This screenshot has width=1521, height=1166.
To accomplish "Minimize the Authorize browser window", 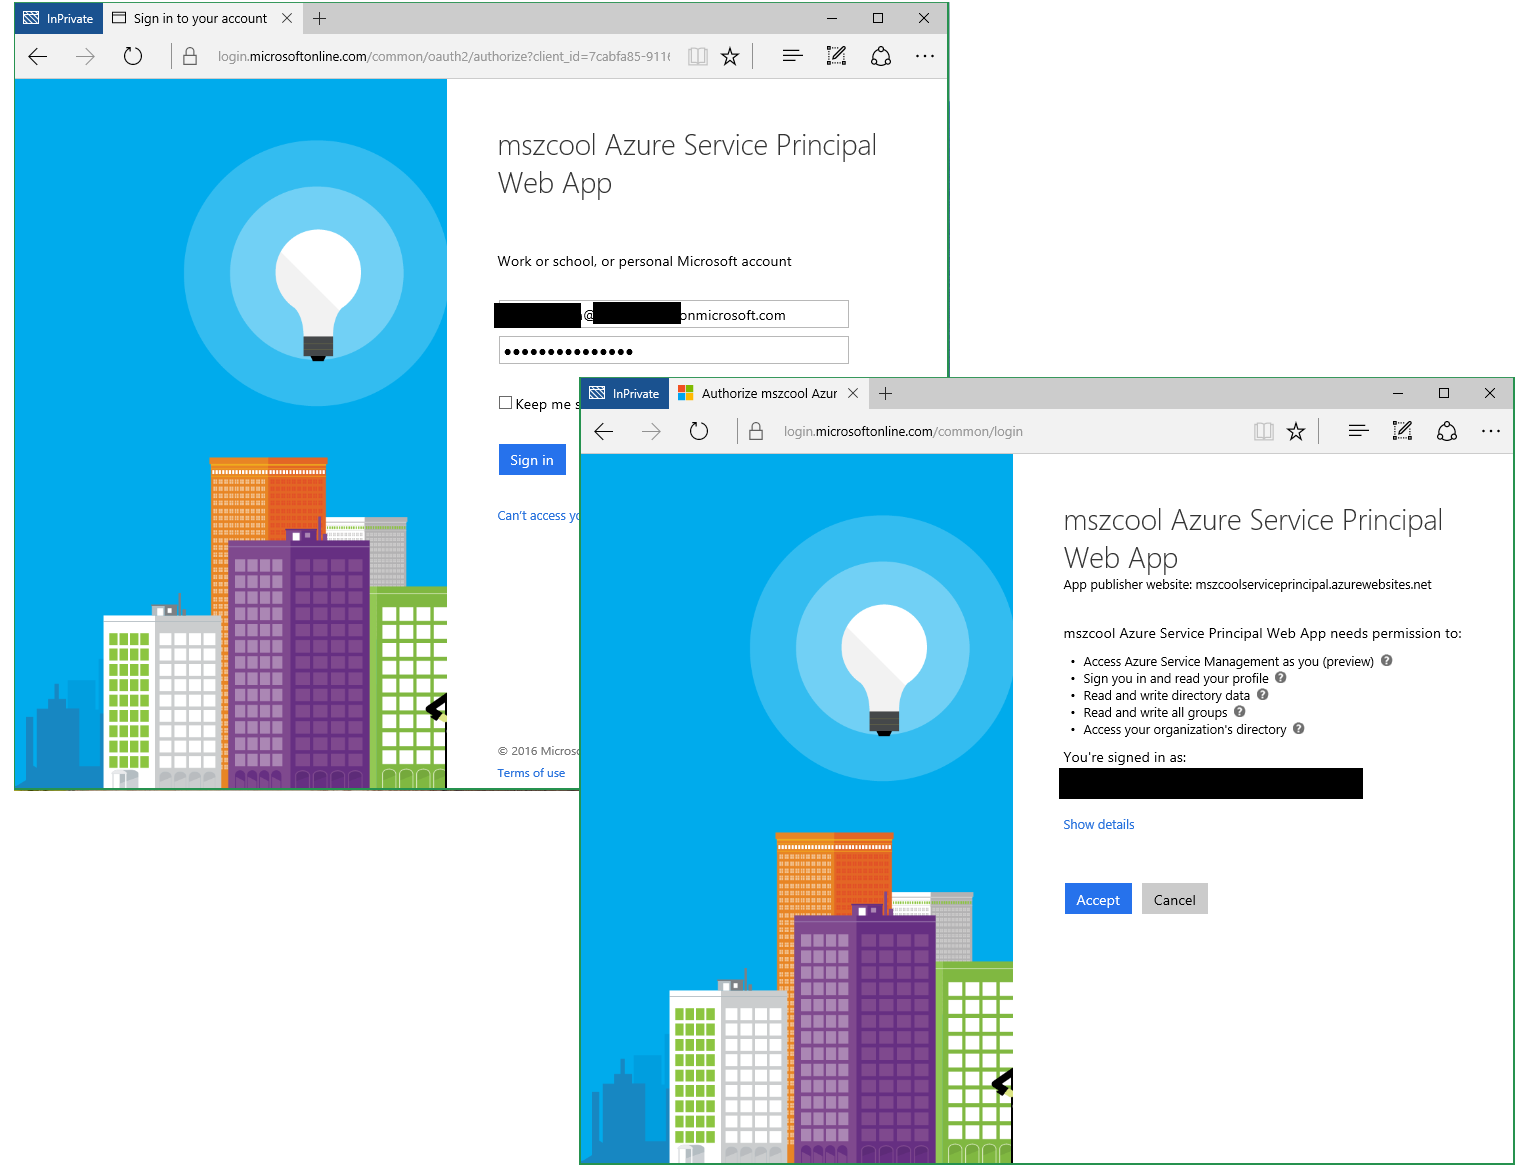I will coord(1398,393).
